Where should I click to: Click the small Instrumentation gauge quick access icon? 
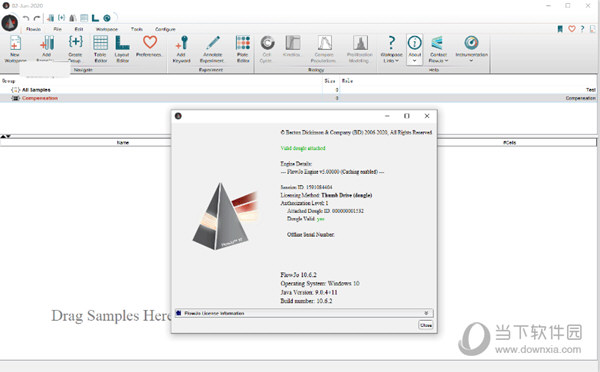[x=107, y=18]
